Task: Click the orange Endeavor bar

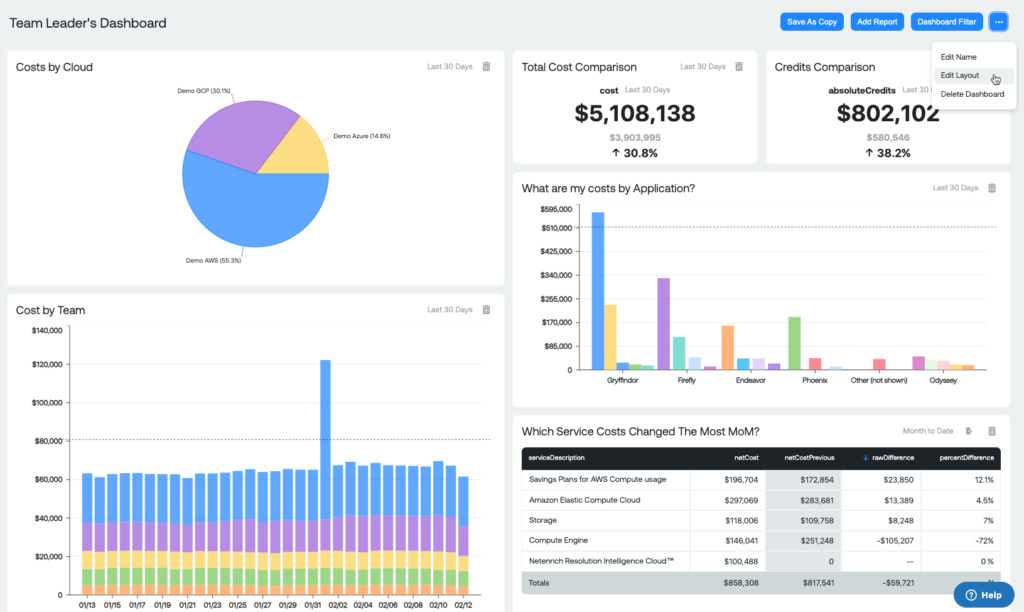Action: tap(728, 347)
